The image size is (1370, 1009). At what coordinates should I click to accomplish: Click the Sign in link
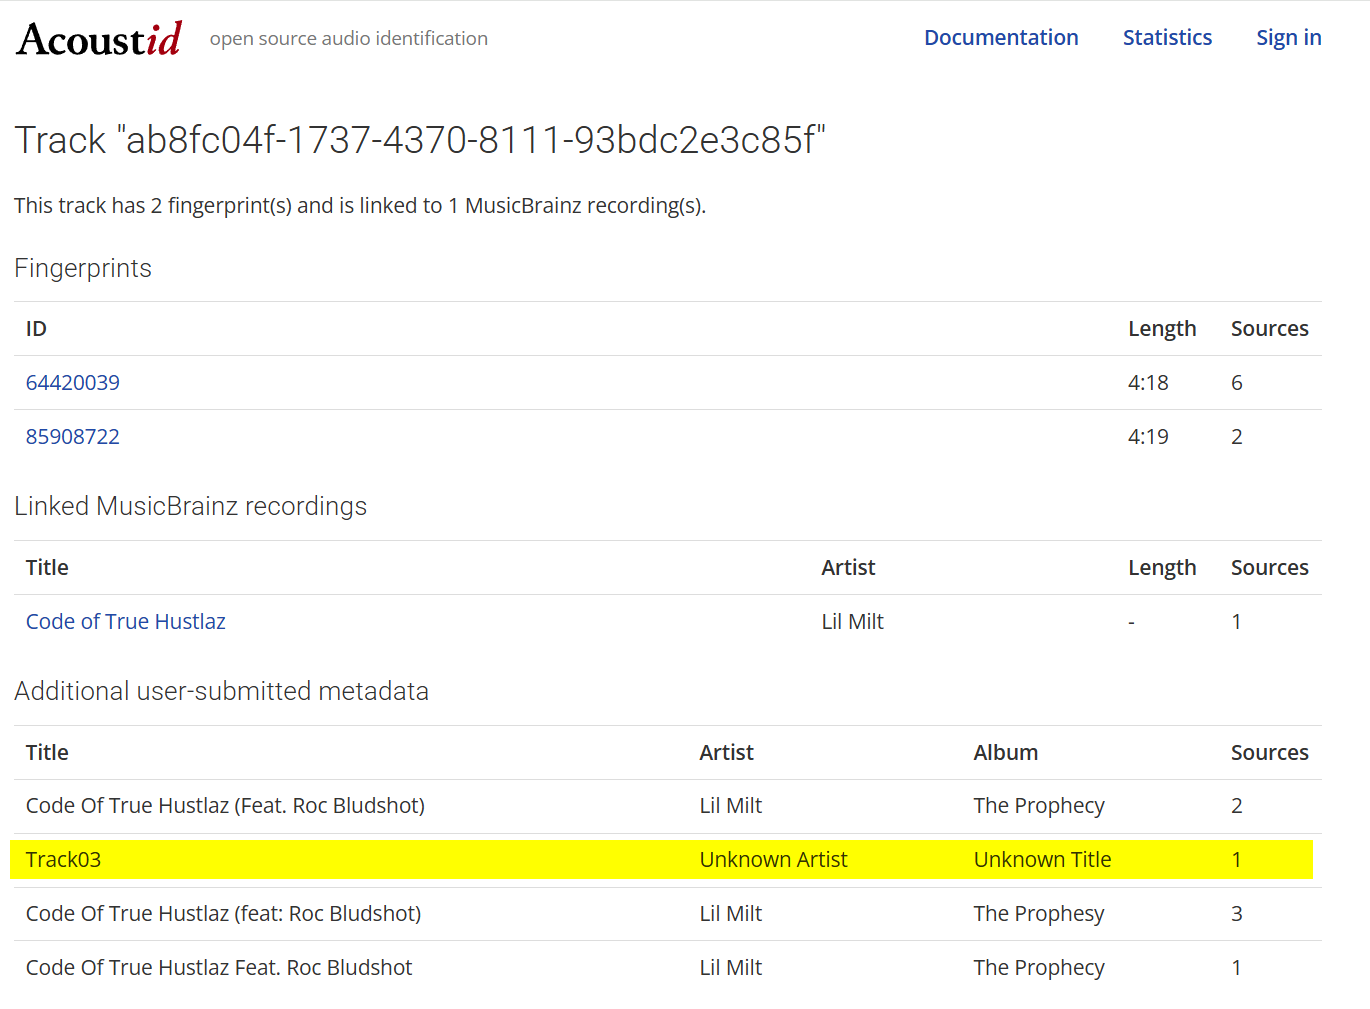click(1288, 38)
